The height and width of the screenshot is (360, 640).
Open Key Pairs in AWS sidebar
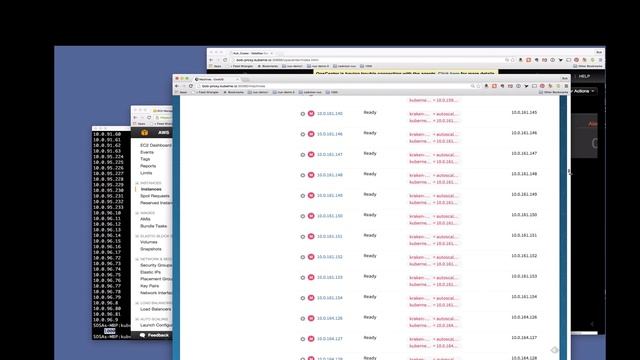click(149, 286)
